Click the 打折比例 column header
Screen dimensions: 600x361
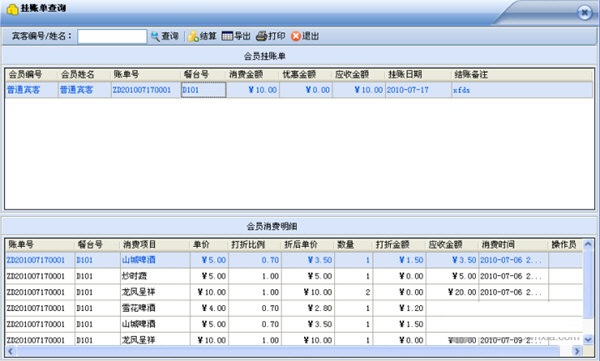pyautogui.click(x=254, y=245)
